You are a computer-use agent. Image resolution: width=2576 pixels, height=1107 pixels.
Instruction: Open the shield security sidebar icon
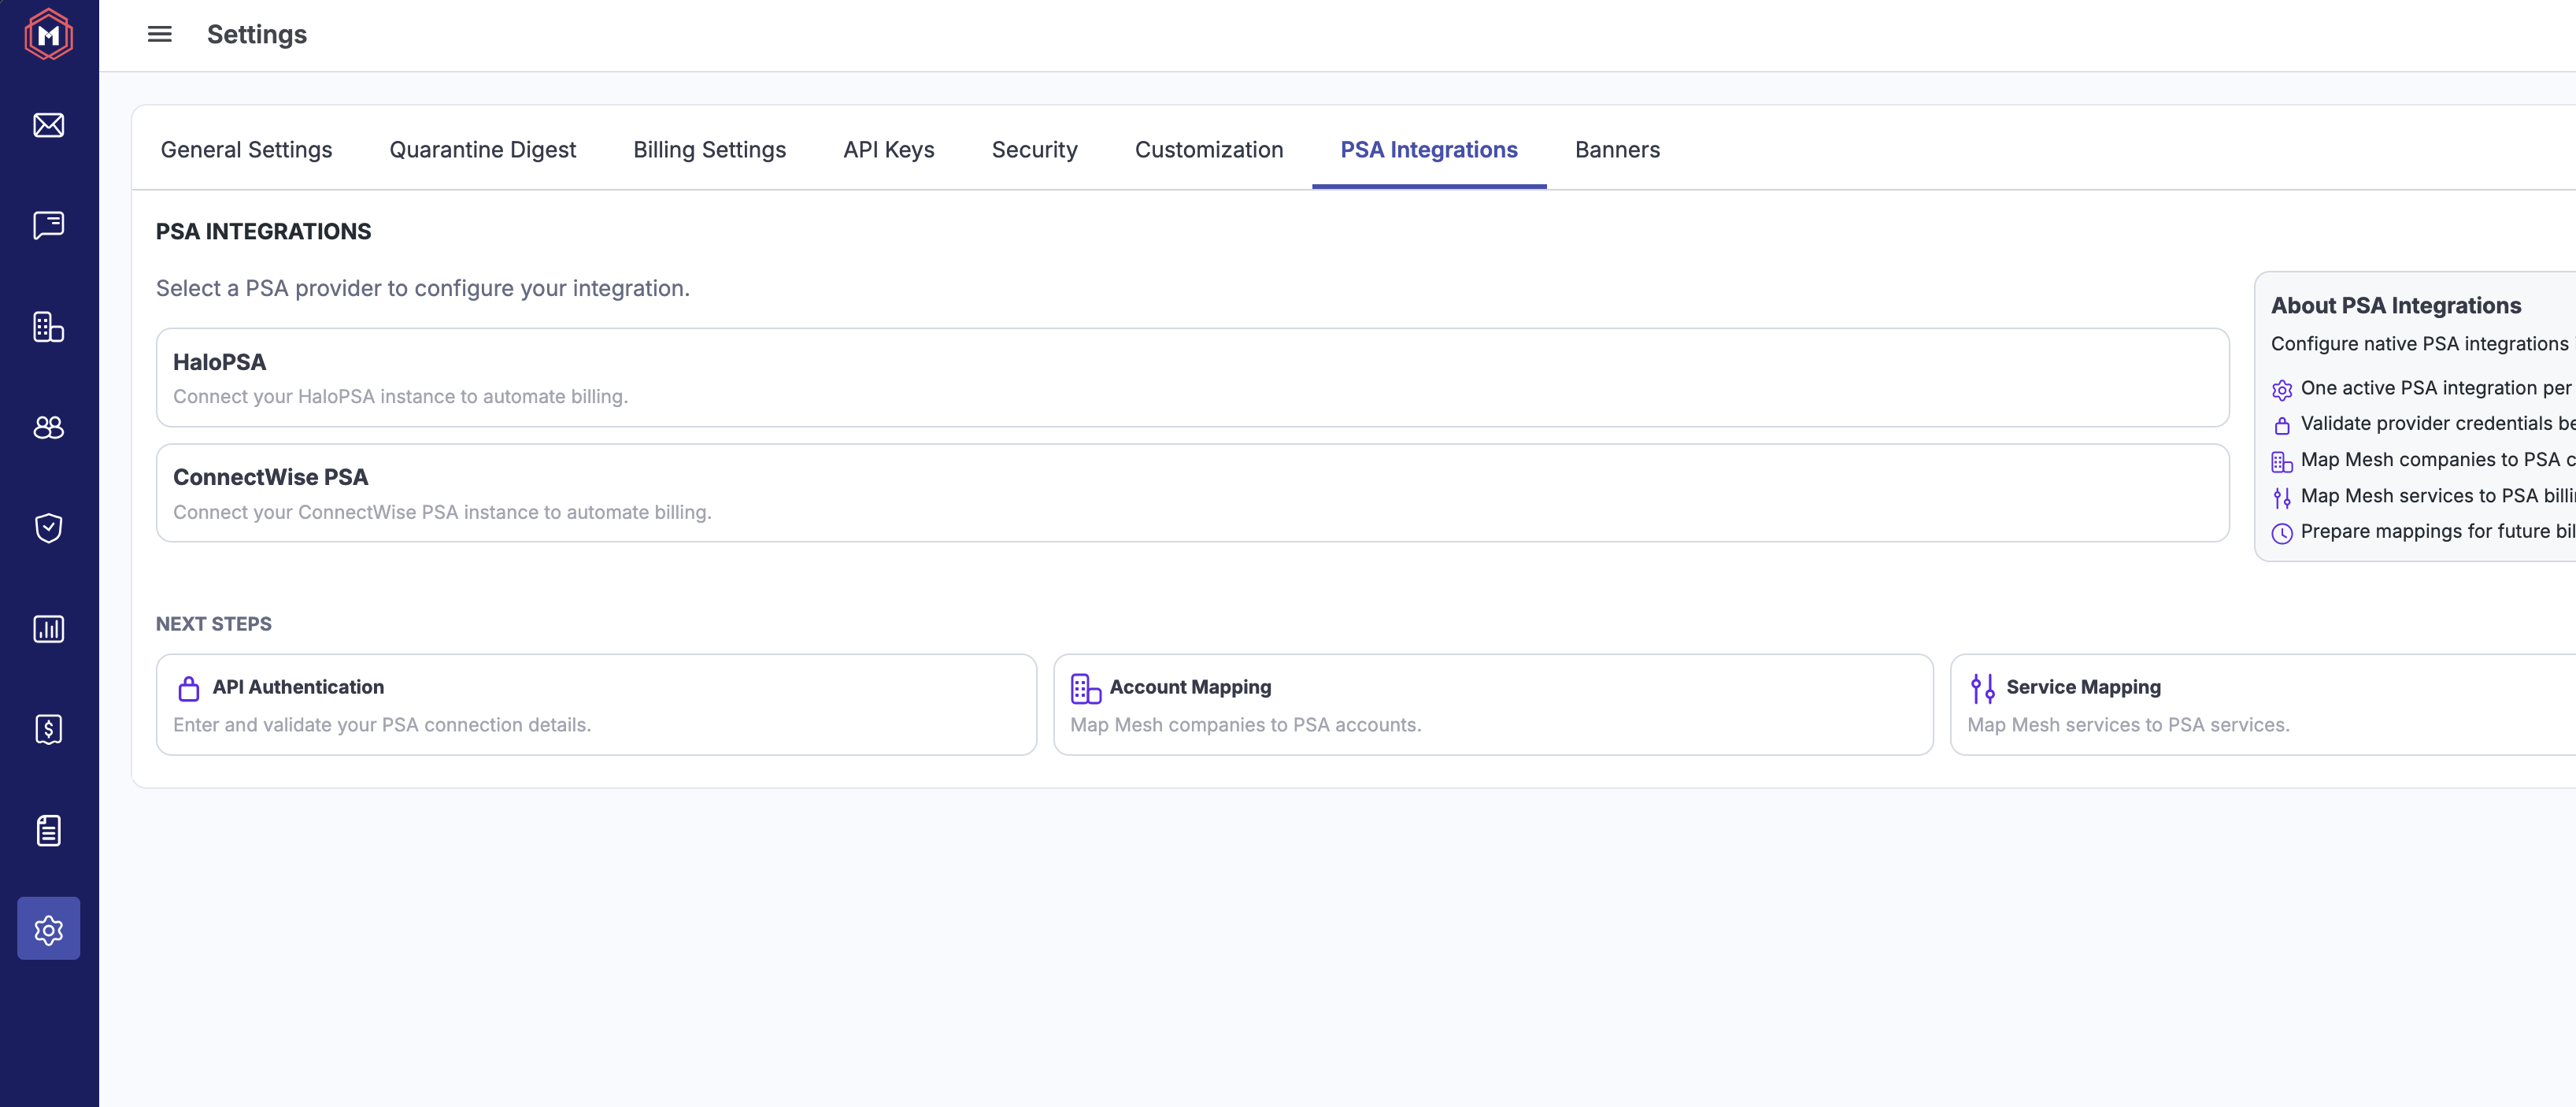click(x=49, y=527)
